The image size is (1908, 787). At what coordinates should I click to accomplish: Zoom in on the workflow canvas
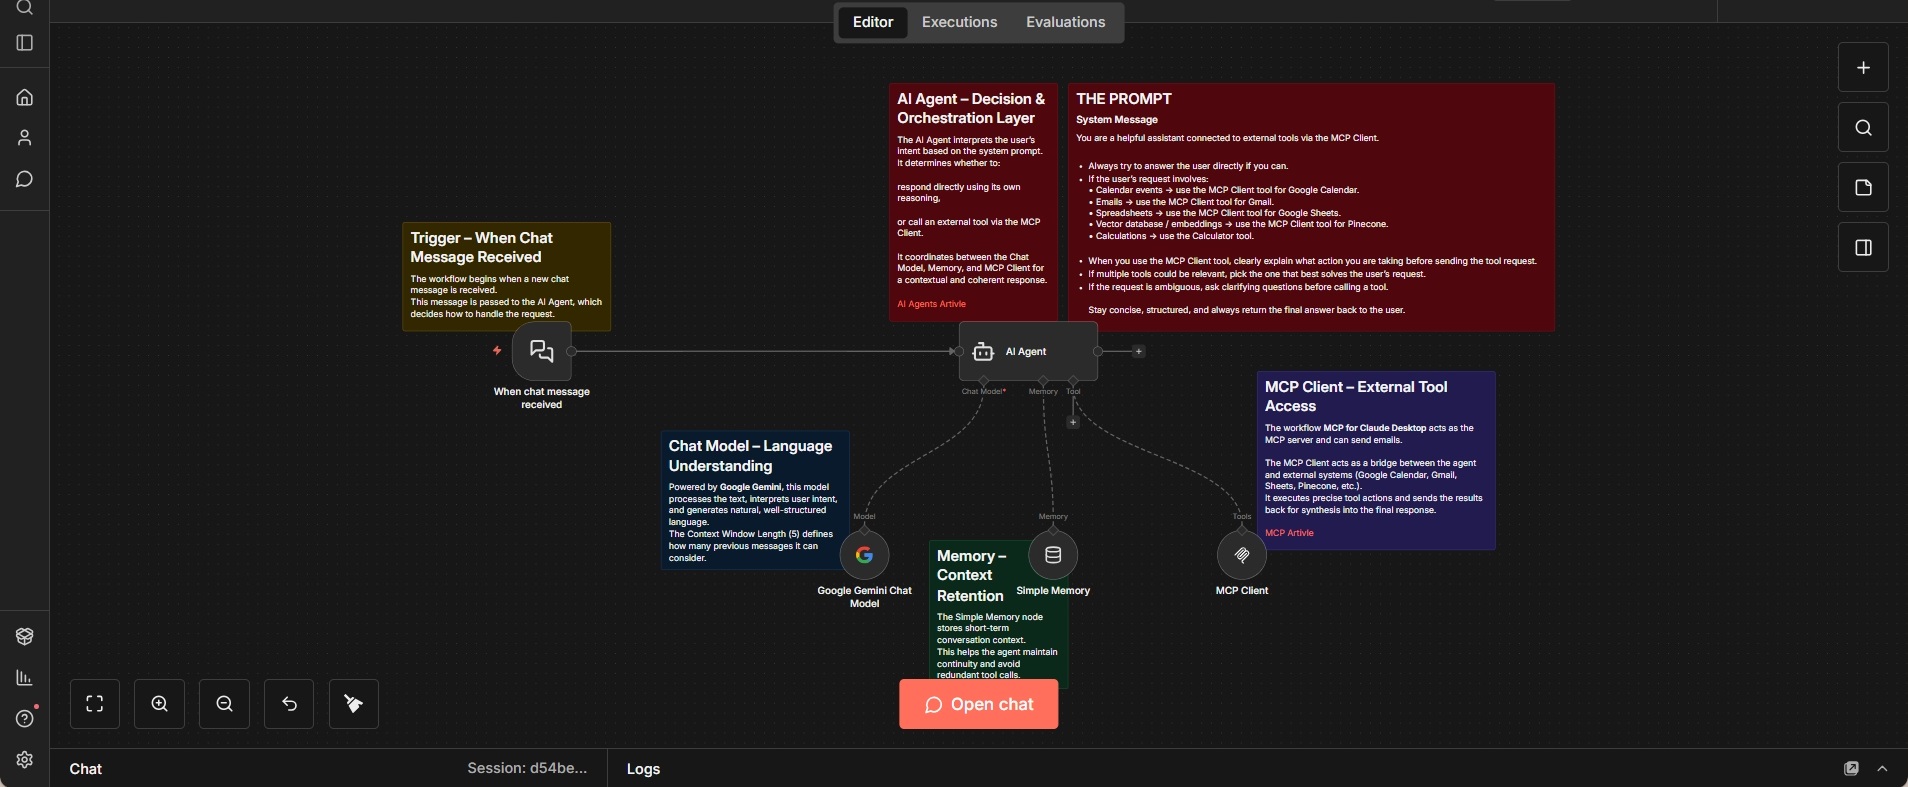(160, 704)
